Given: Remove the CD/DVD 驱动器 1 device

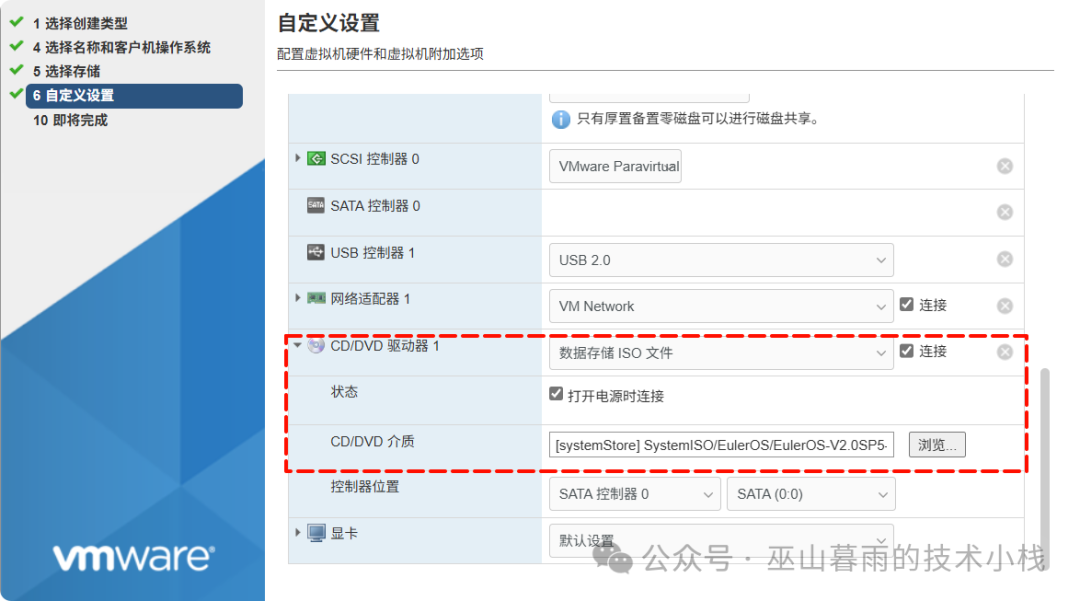Looking at the screenshot, I should tap(1004, 351).
